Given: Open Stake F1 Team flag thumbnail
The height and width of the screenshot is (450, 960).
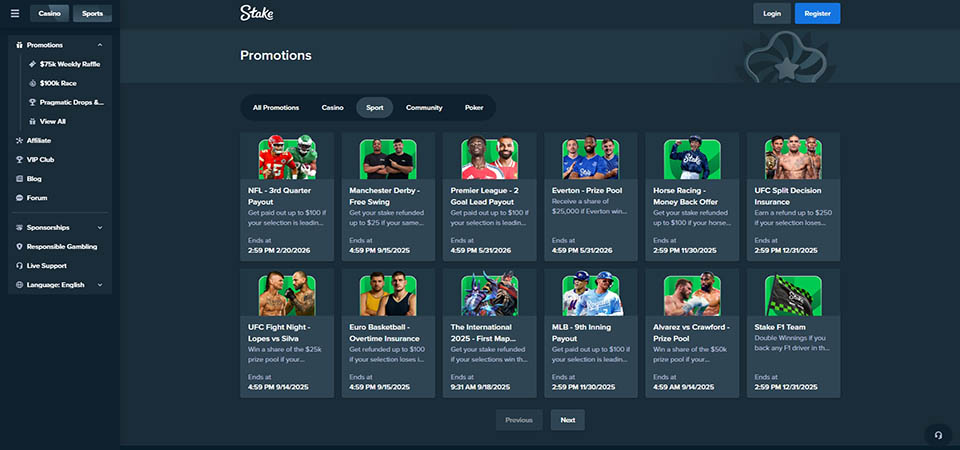Looking at the screenshot, I should (x=793, y=295).
